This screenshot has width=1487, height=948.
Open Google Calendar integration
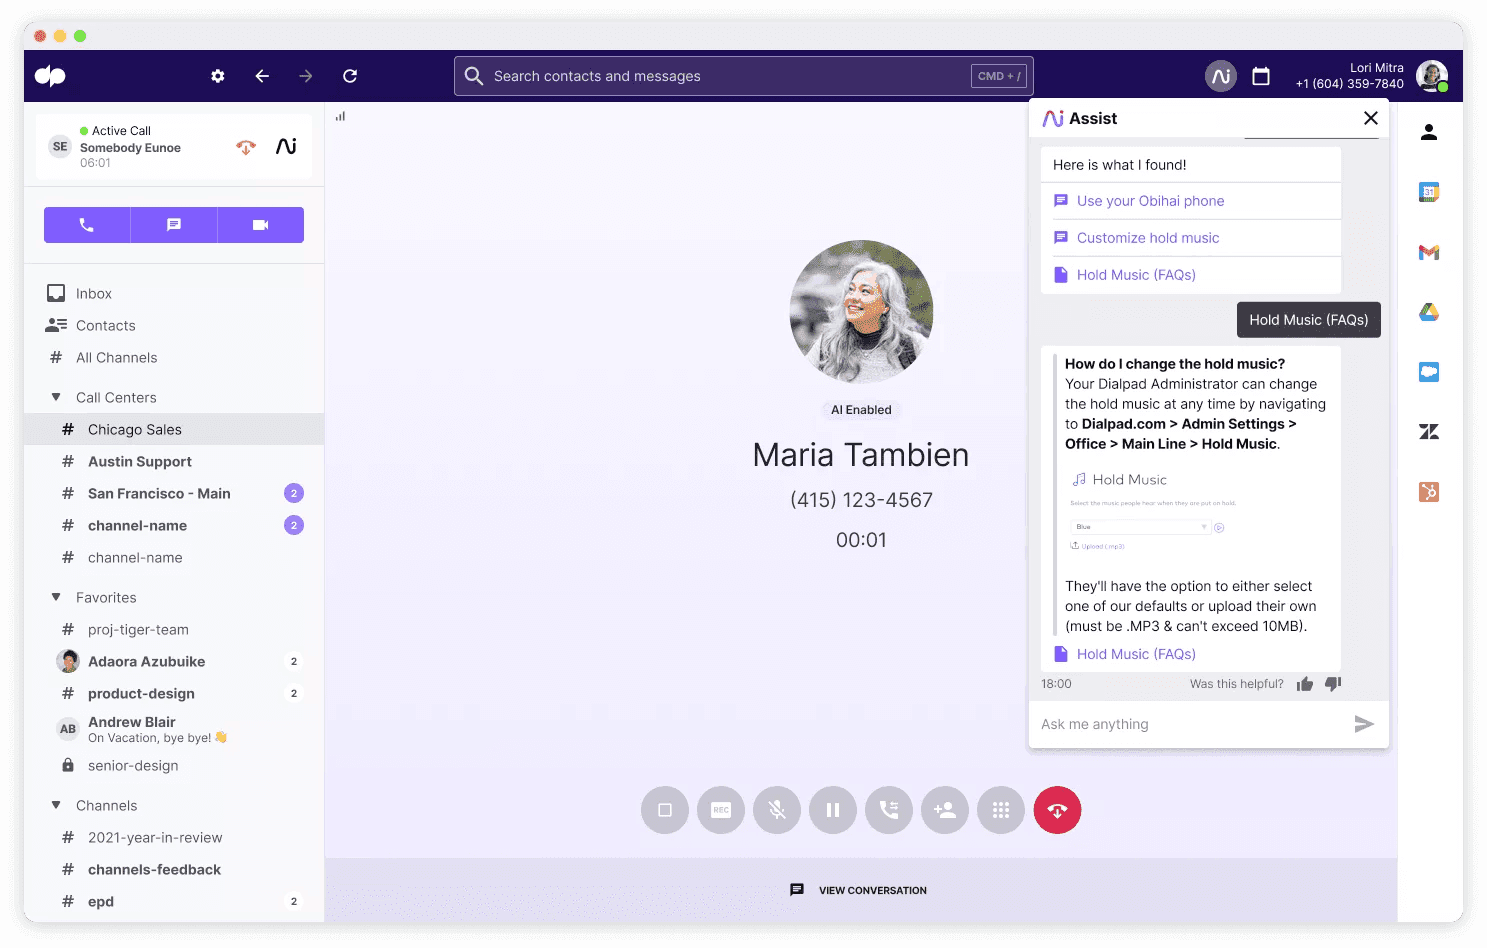point(1429,192)
